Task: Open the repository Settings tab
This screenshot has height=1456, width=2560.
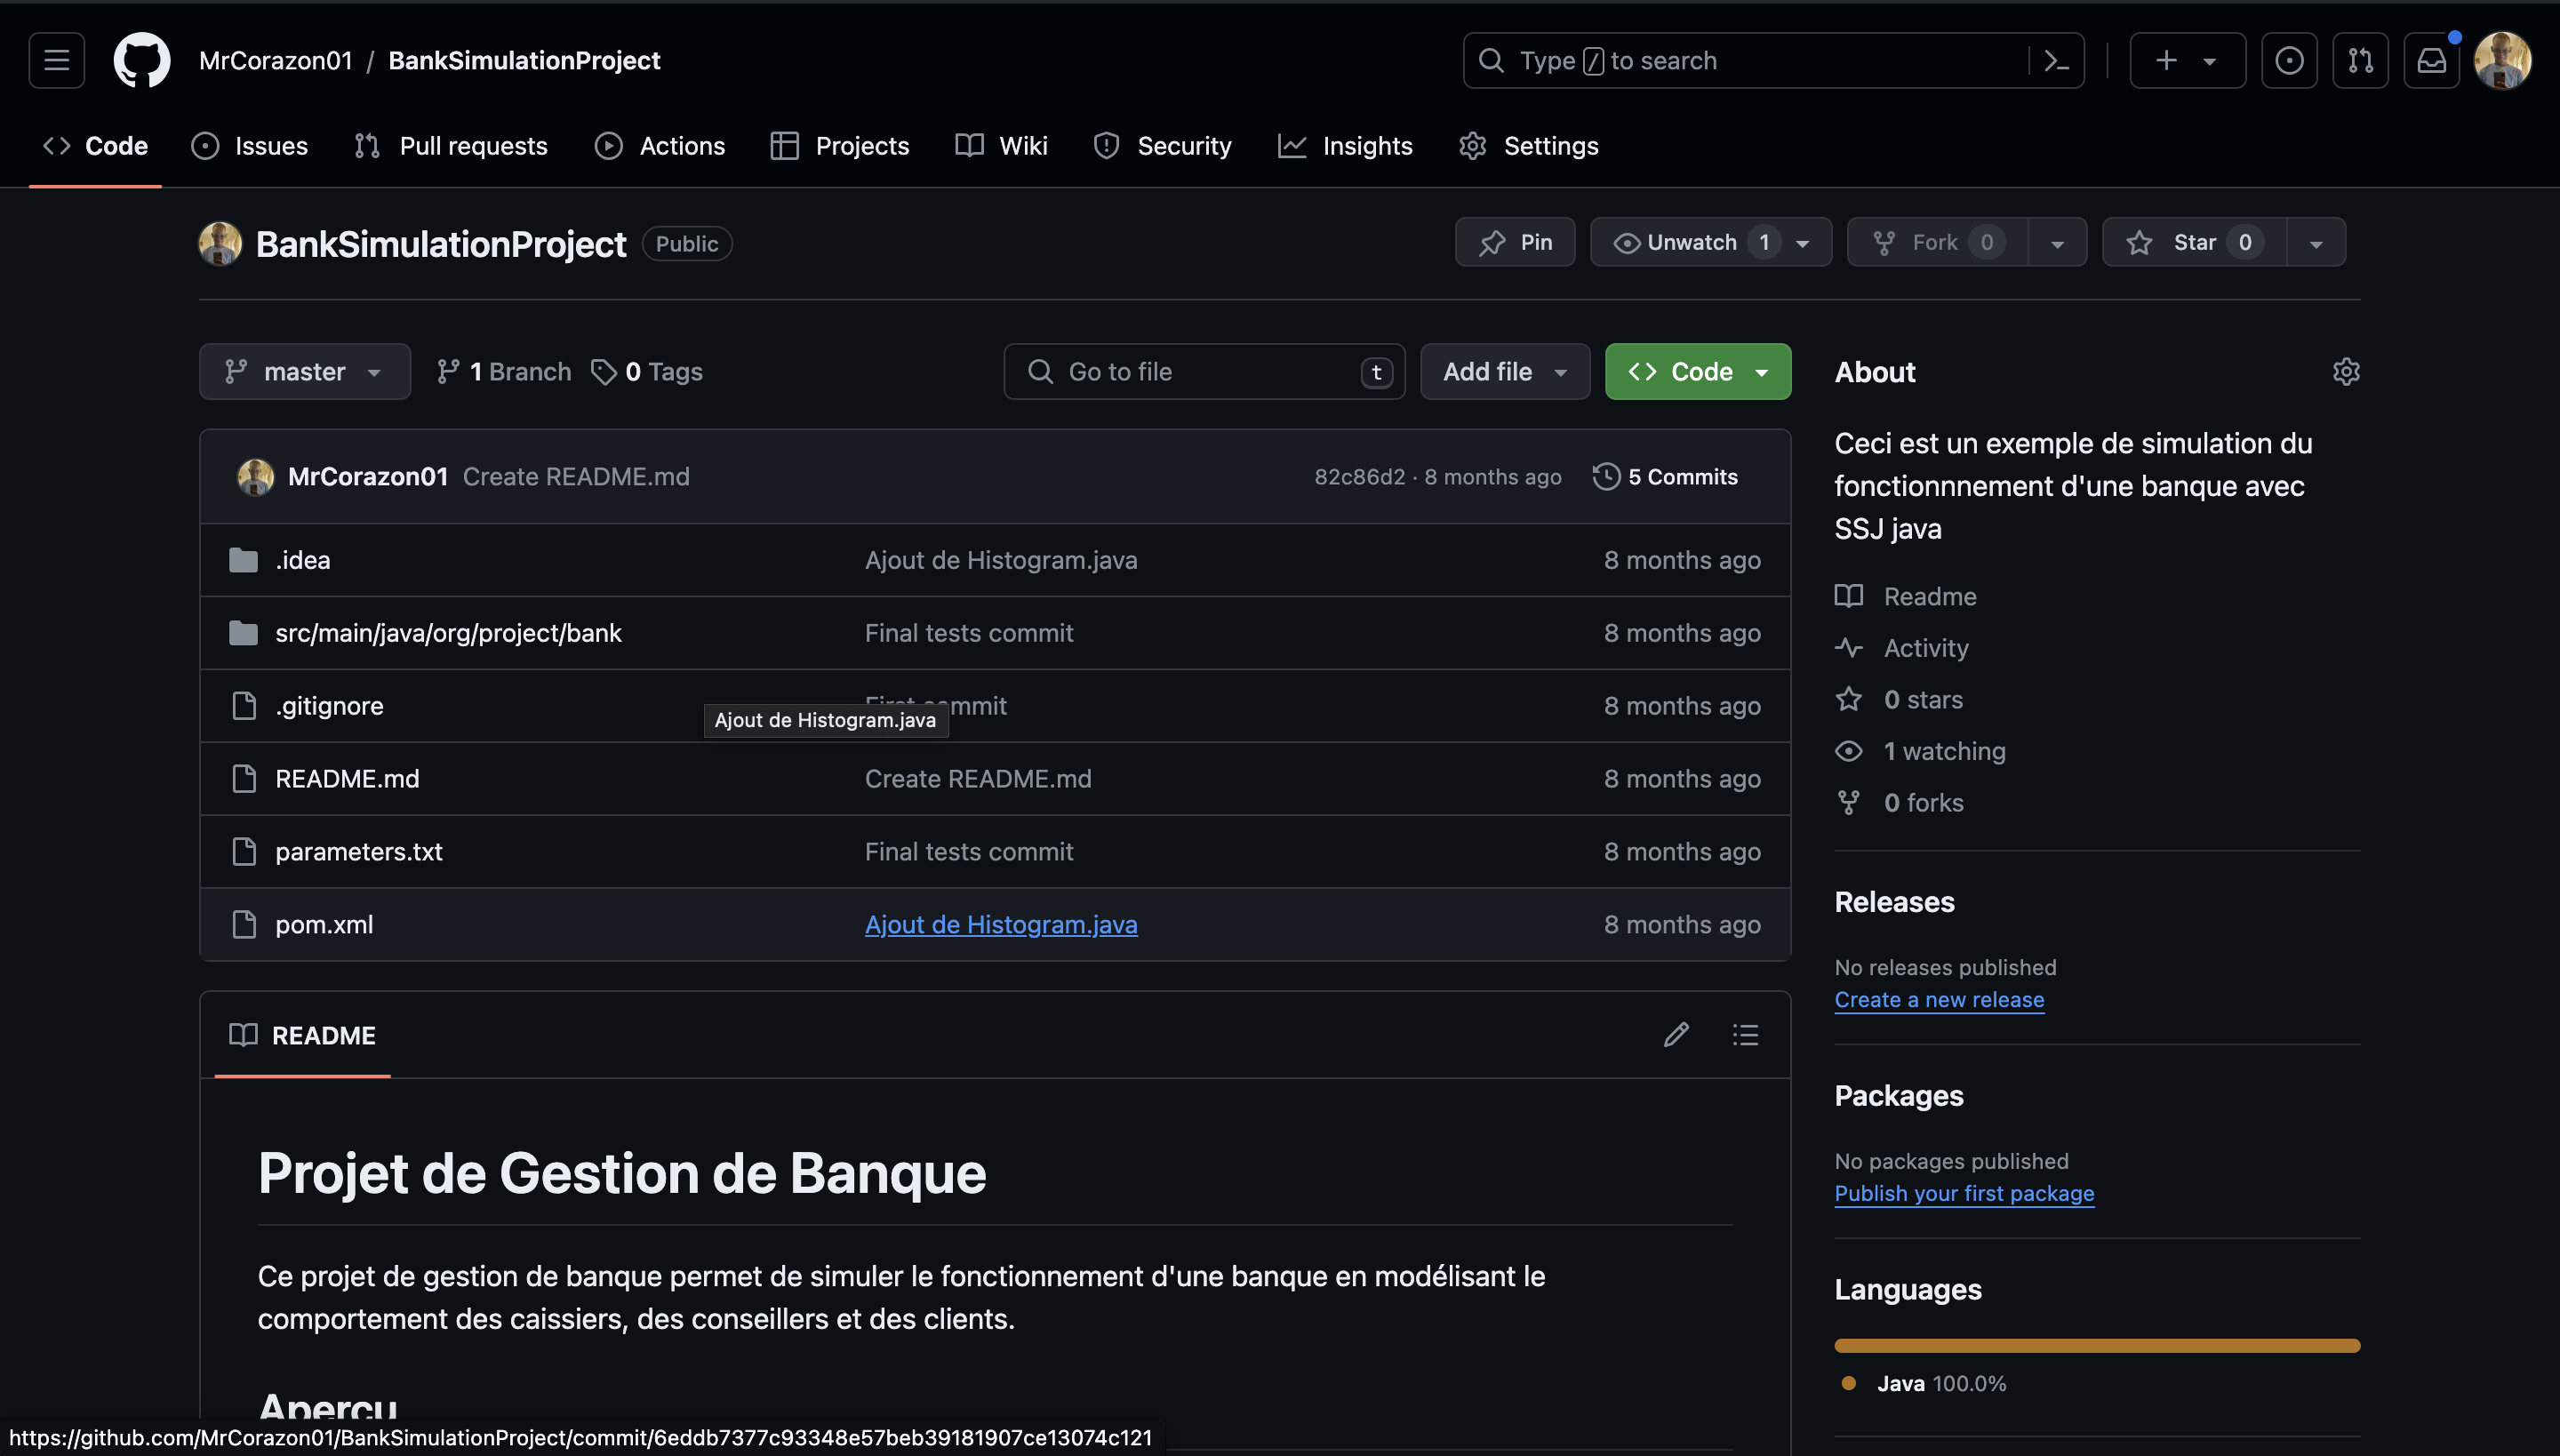Action: click(x=1528, y=146)
